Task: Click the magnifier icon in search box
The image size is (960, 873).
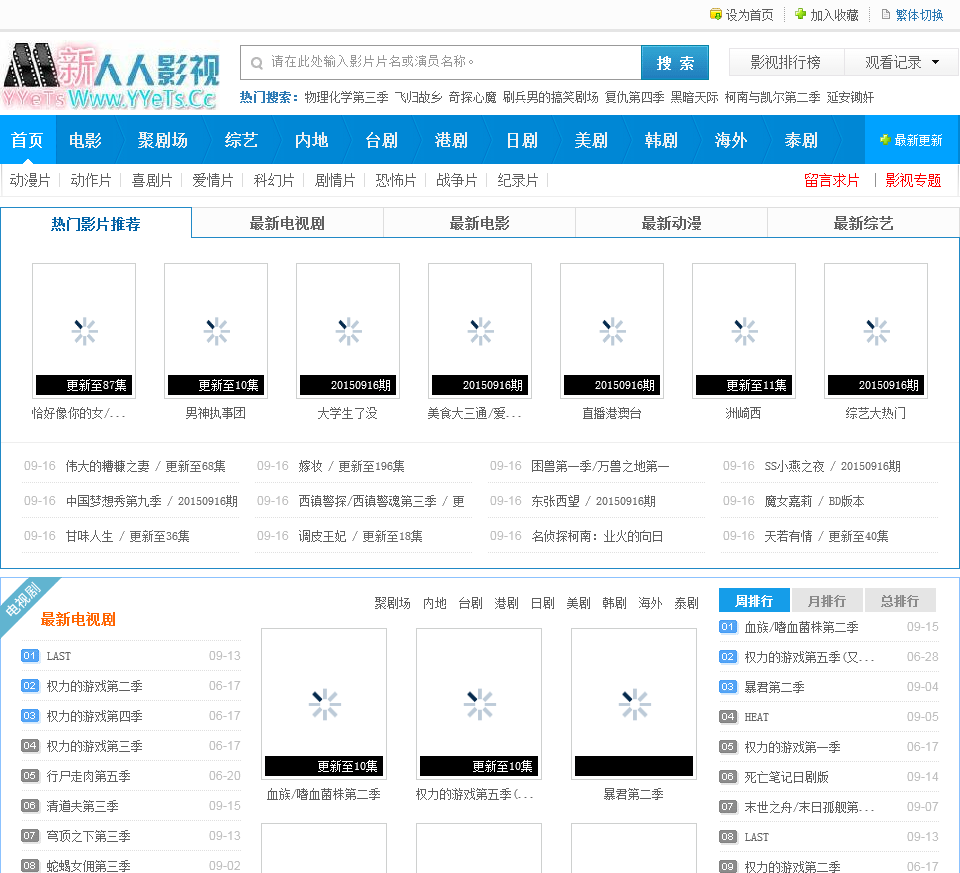Action: tap(257, 62)
